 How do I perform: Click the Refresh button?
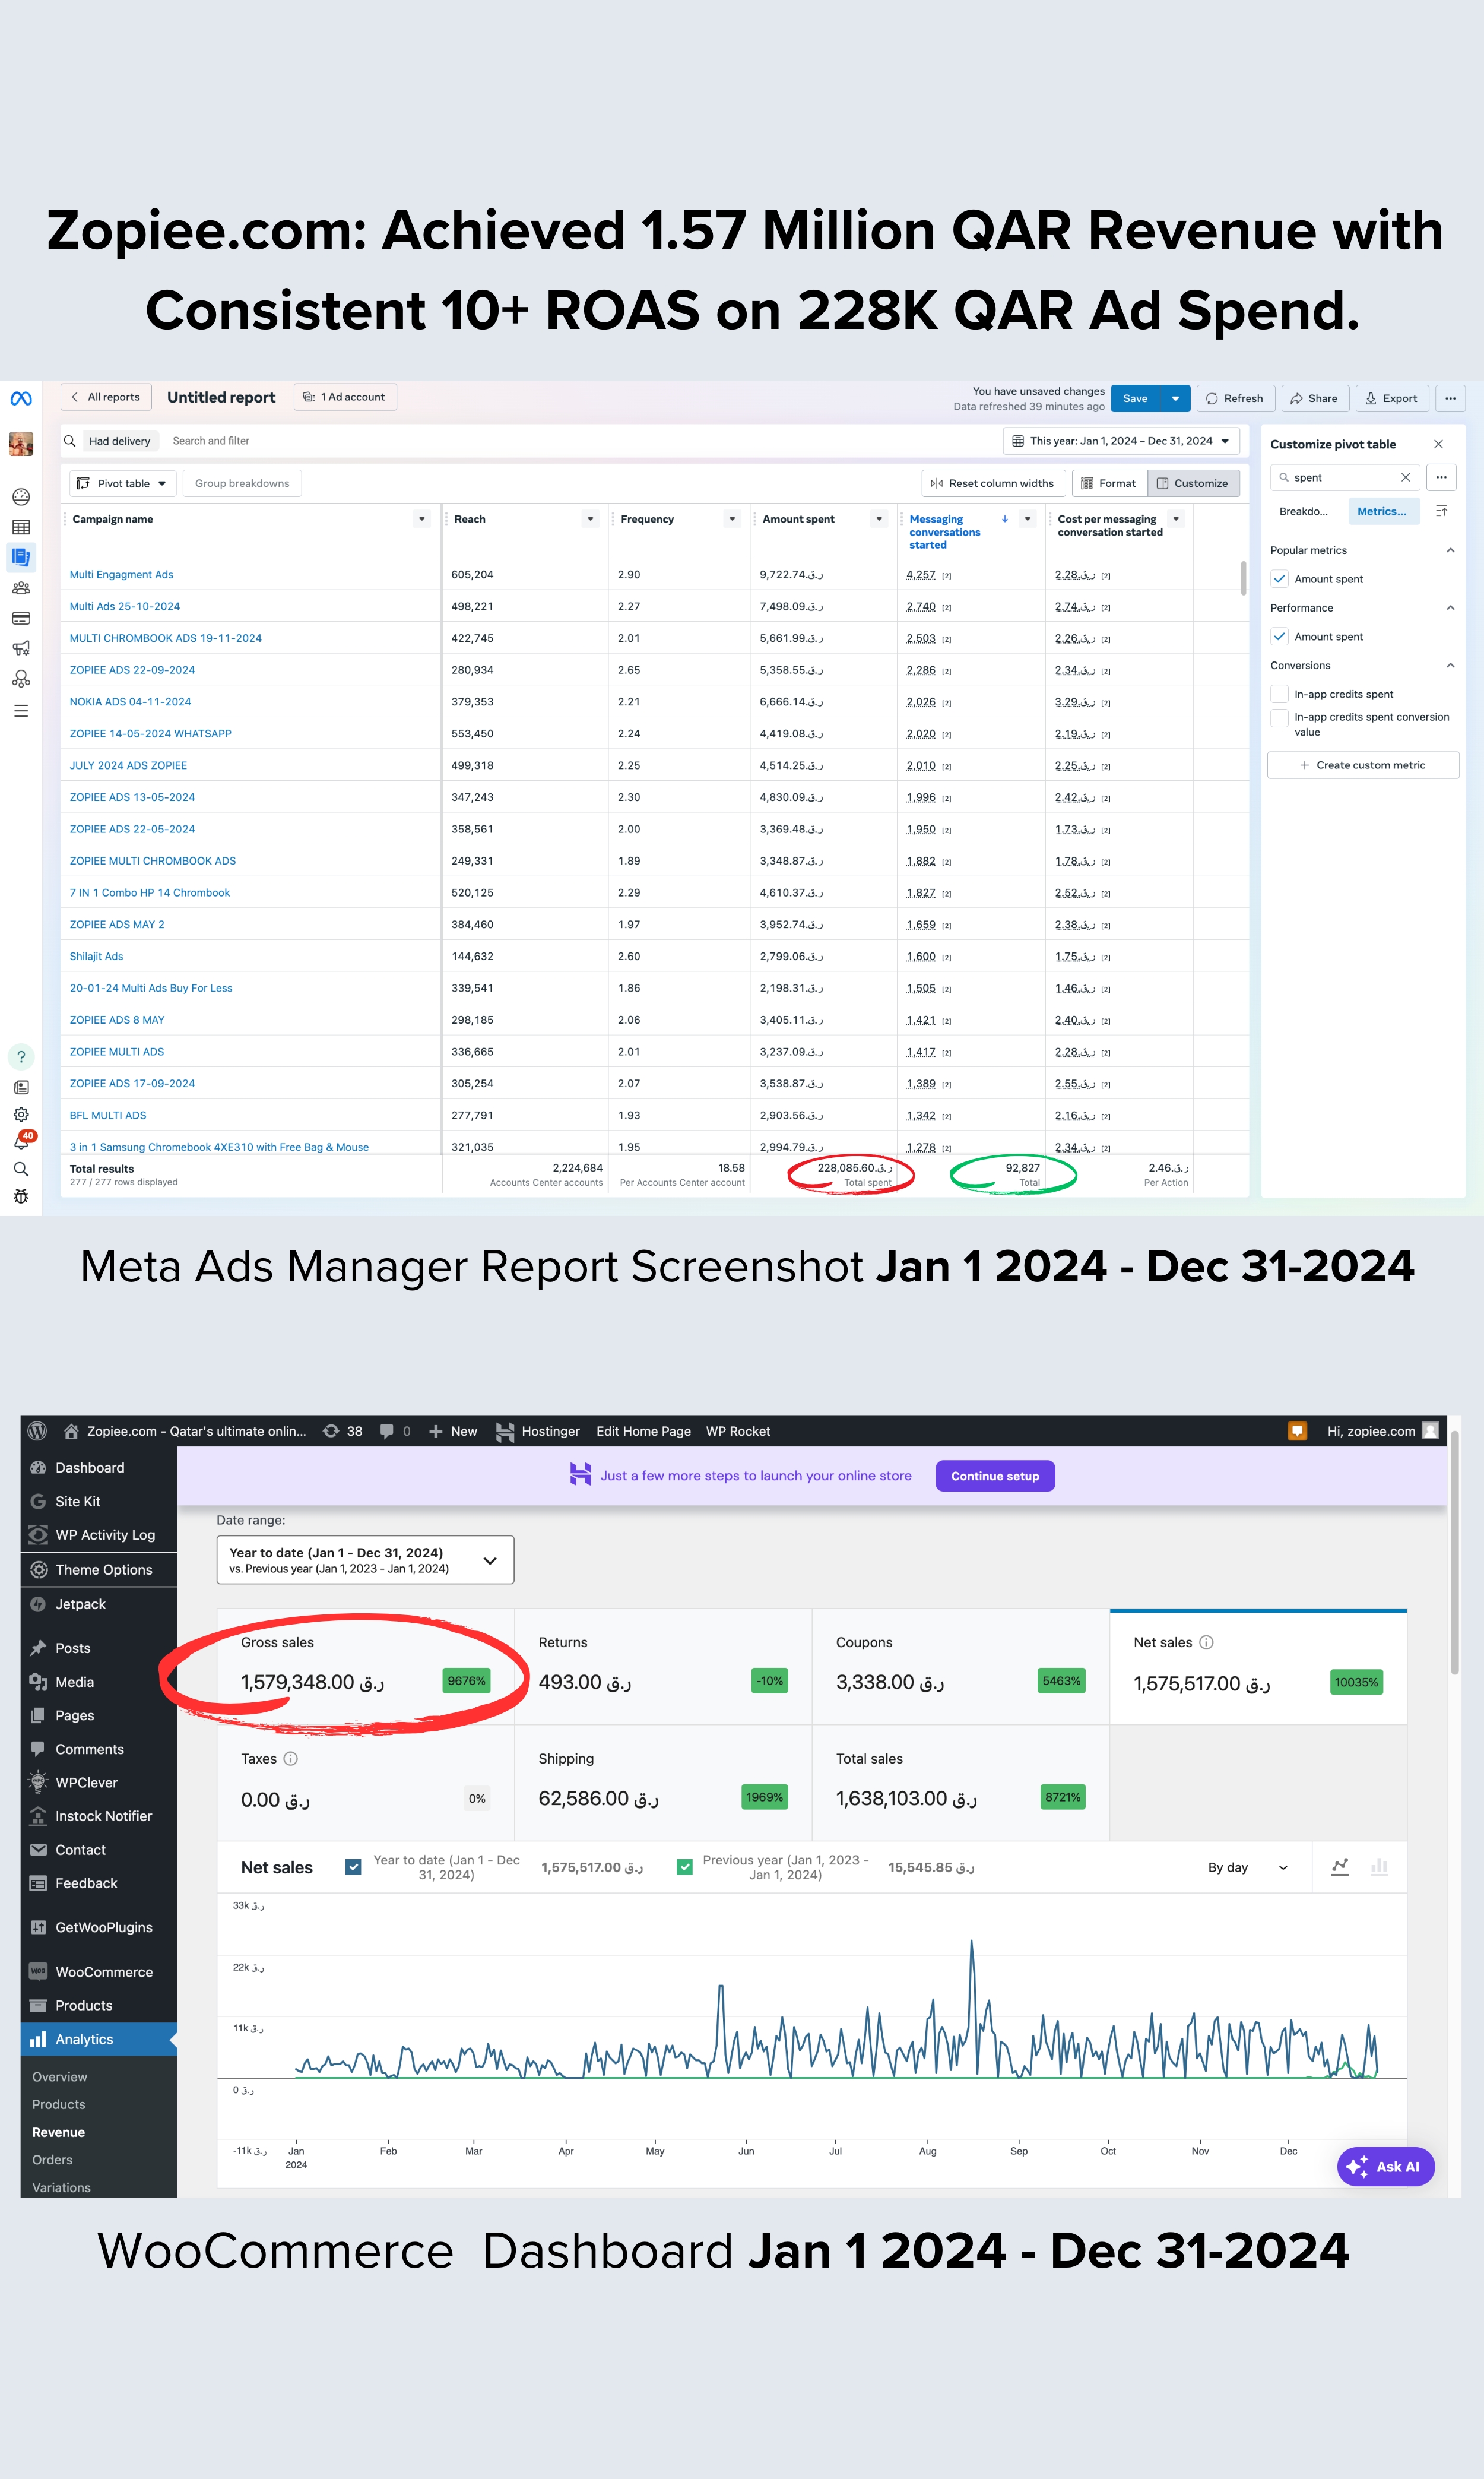pos(1235,398)
